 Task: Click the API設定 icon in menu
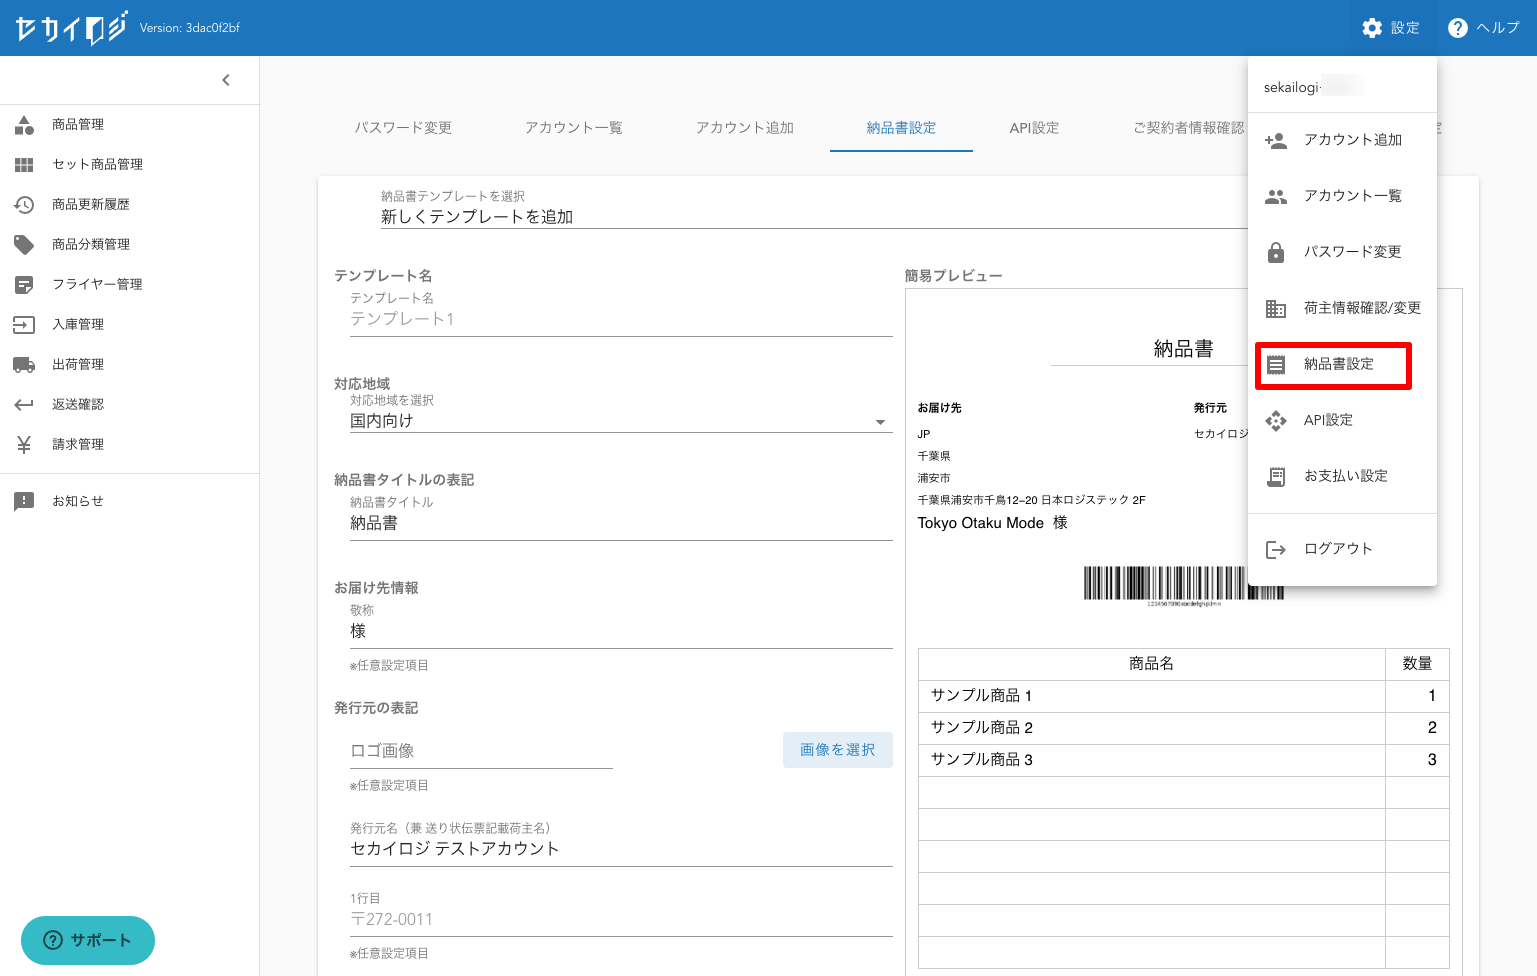pos(1276,421)
